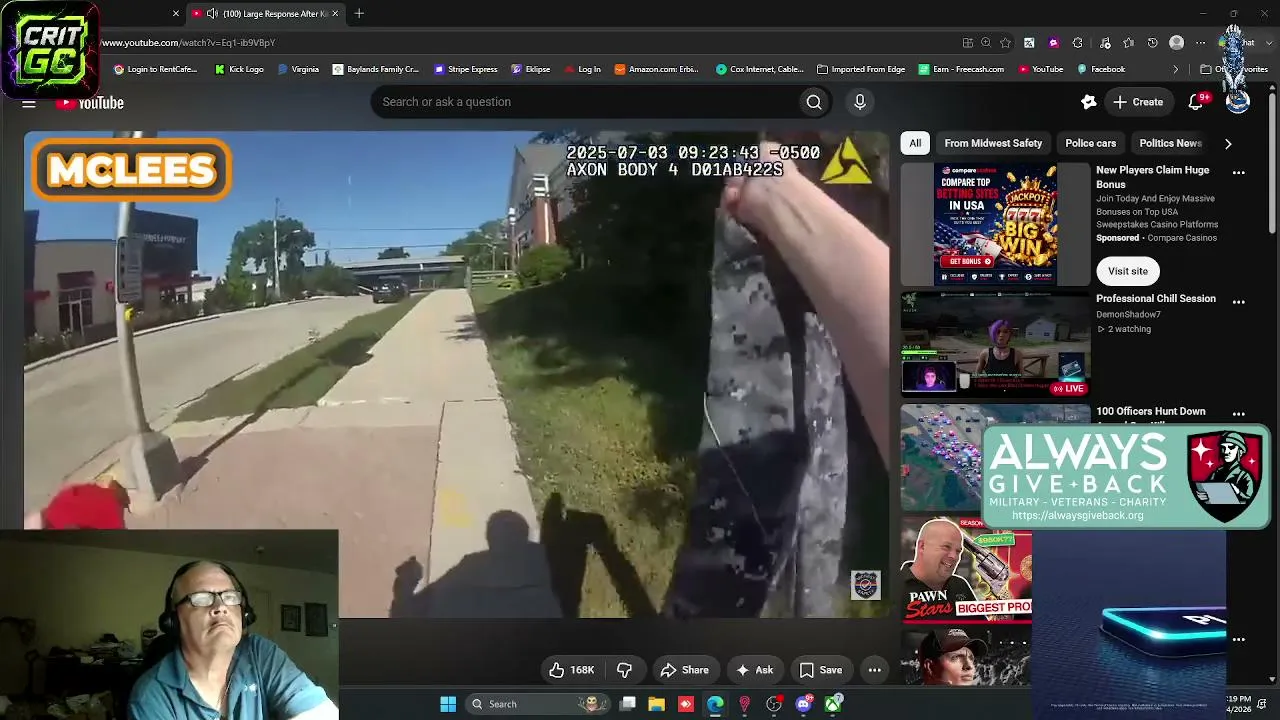The image size is (1280, 720).
Task: Click Visit site on the casino ad
Action: pyautogui.click(x=1128, y=271)
